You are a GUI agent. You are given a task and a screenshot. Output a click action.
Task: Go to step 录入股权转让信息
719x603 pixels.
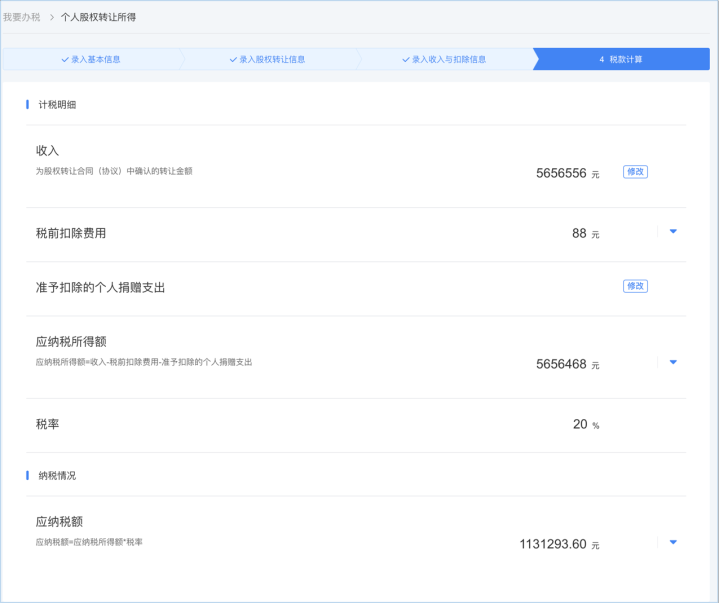(x=268, y=59)
